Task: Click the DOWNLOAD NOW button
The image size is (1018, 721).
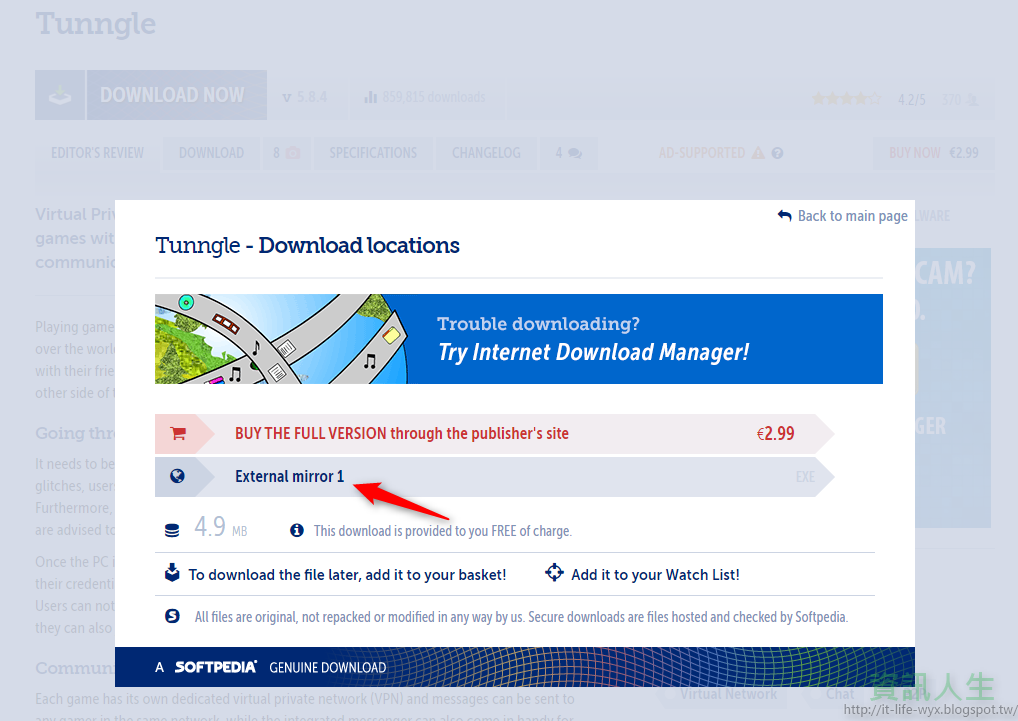Action: click(177, 95)
